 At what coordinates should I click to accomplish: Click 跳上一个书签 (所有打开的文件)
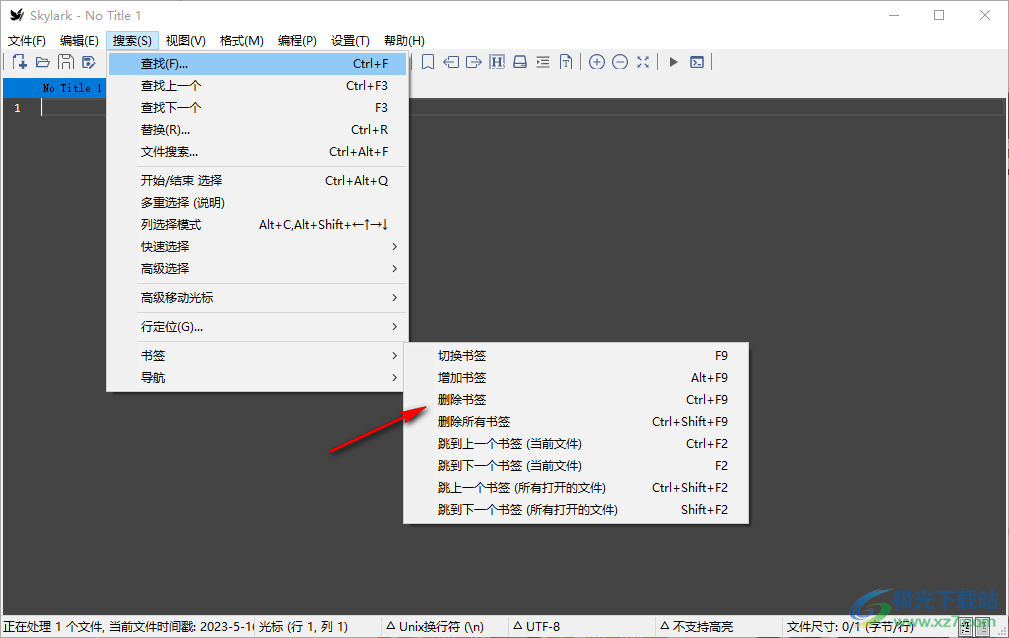[x=576, y=487]
